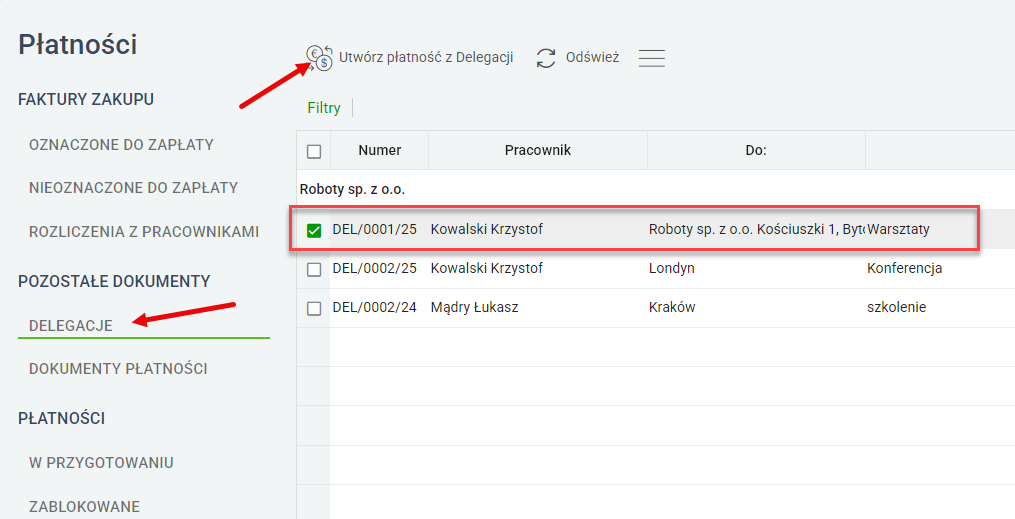Image resolution: width=1015 pixels, height=519 pixels.
Task: Select the Delegacje menu item
Action: click(71, 326)
